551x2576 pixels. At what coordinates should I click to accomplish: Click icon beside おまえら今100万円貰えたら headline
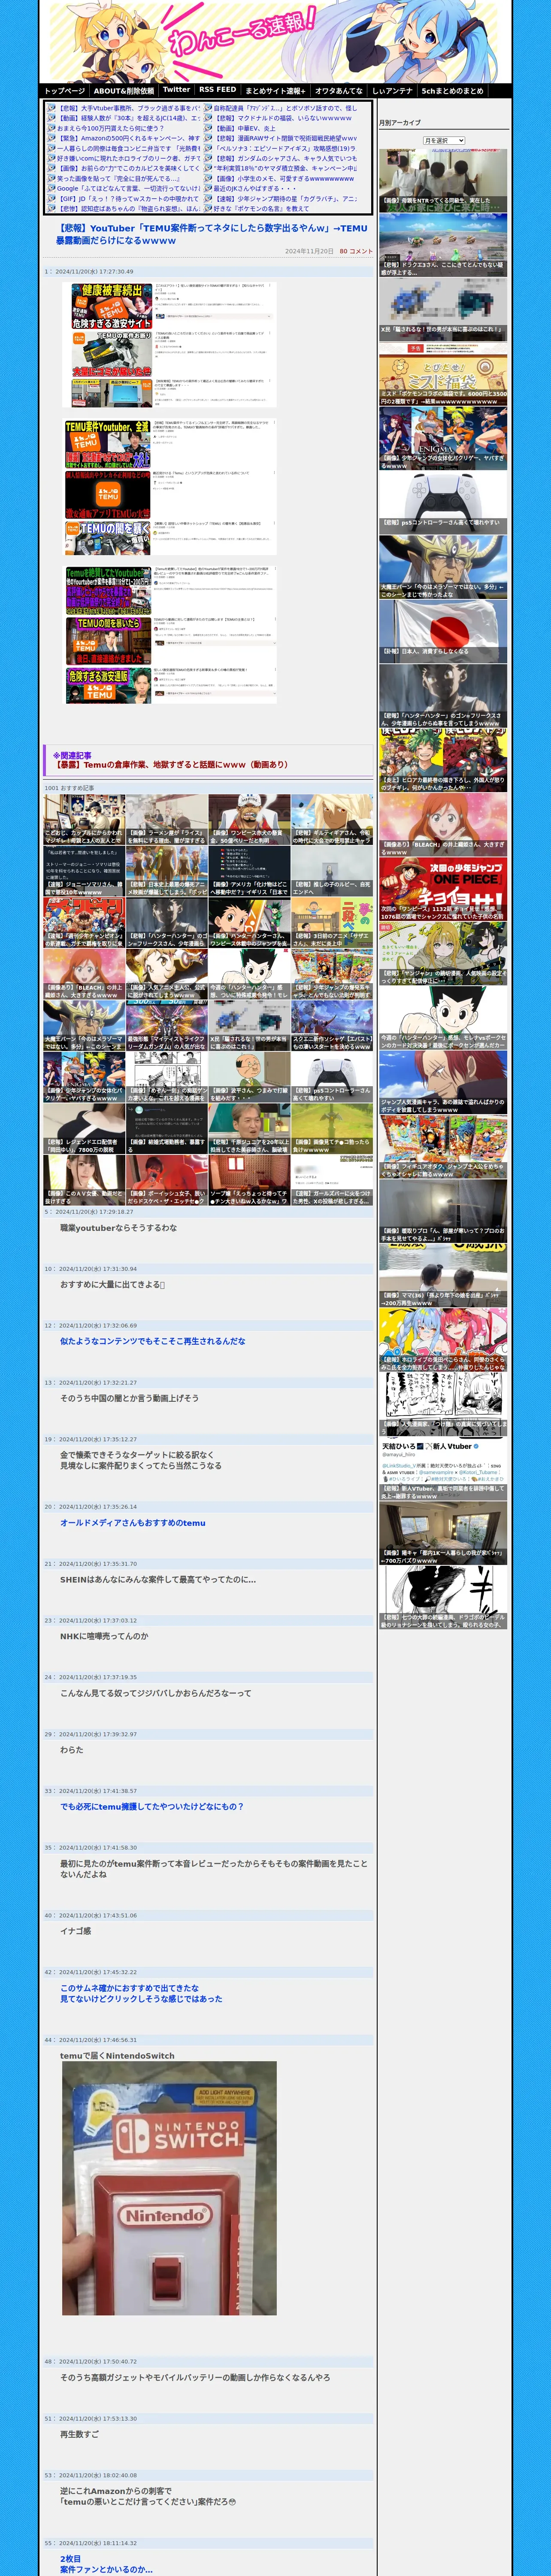click(51, 128)
